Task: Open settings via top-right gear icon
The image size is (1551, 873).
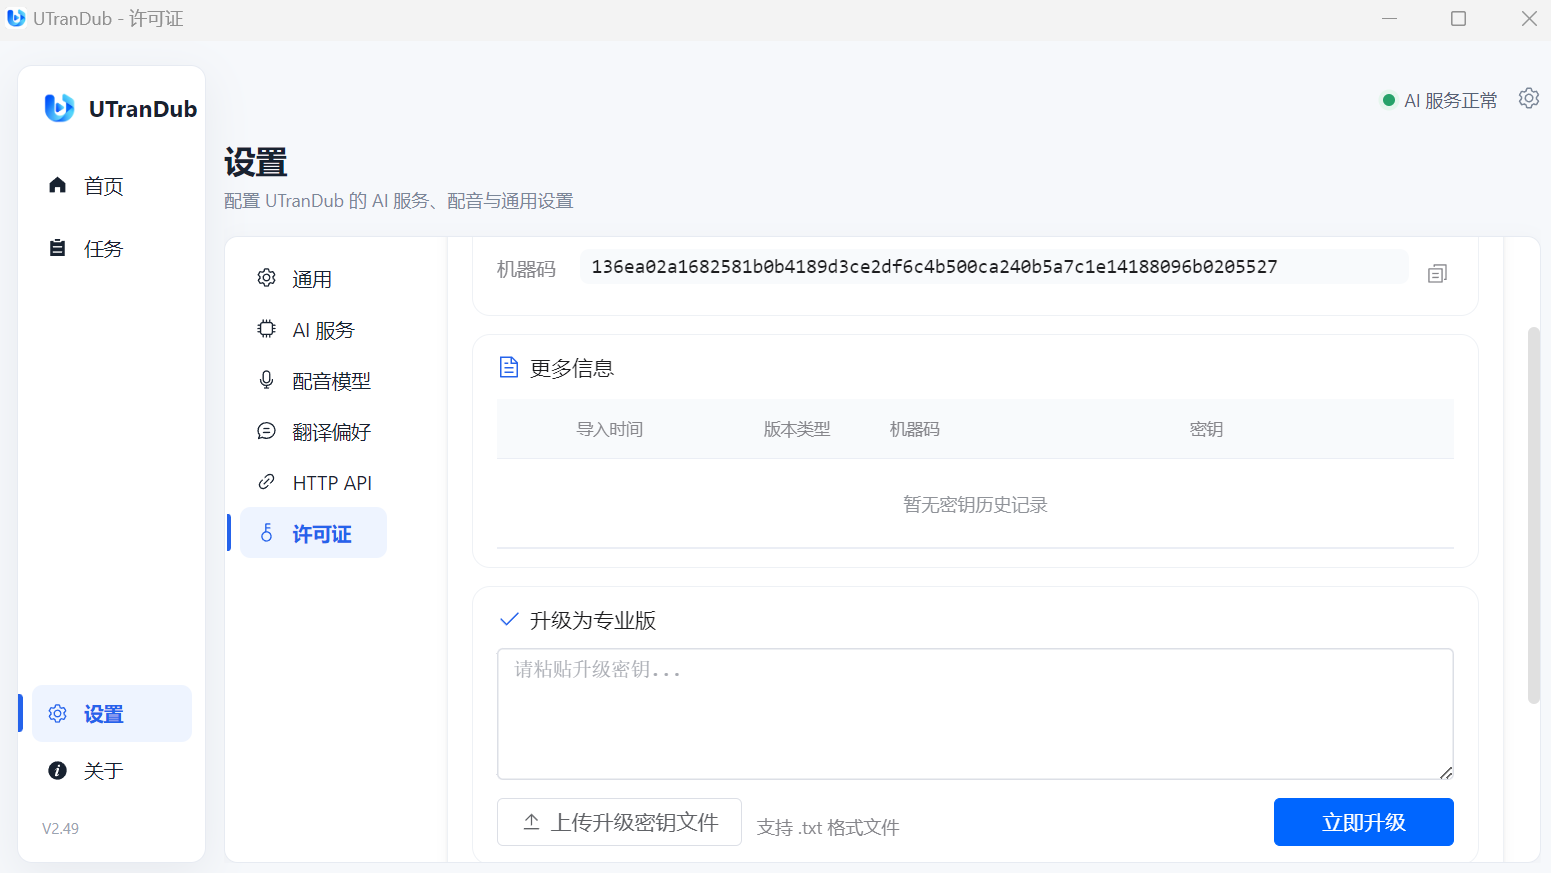Action: point(1528,98)
